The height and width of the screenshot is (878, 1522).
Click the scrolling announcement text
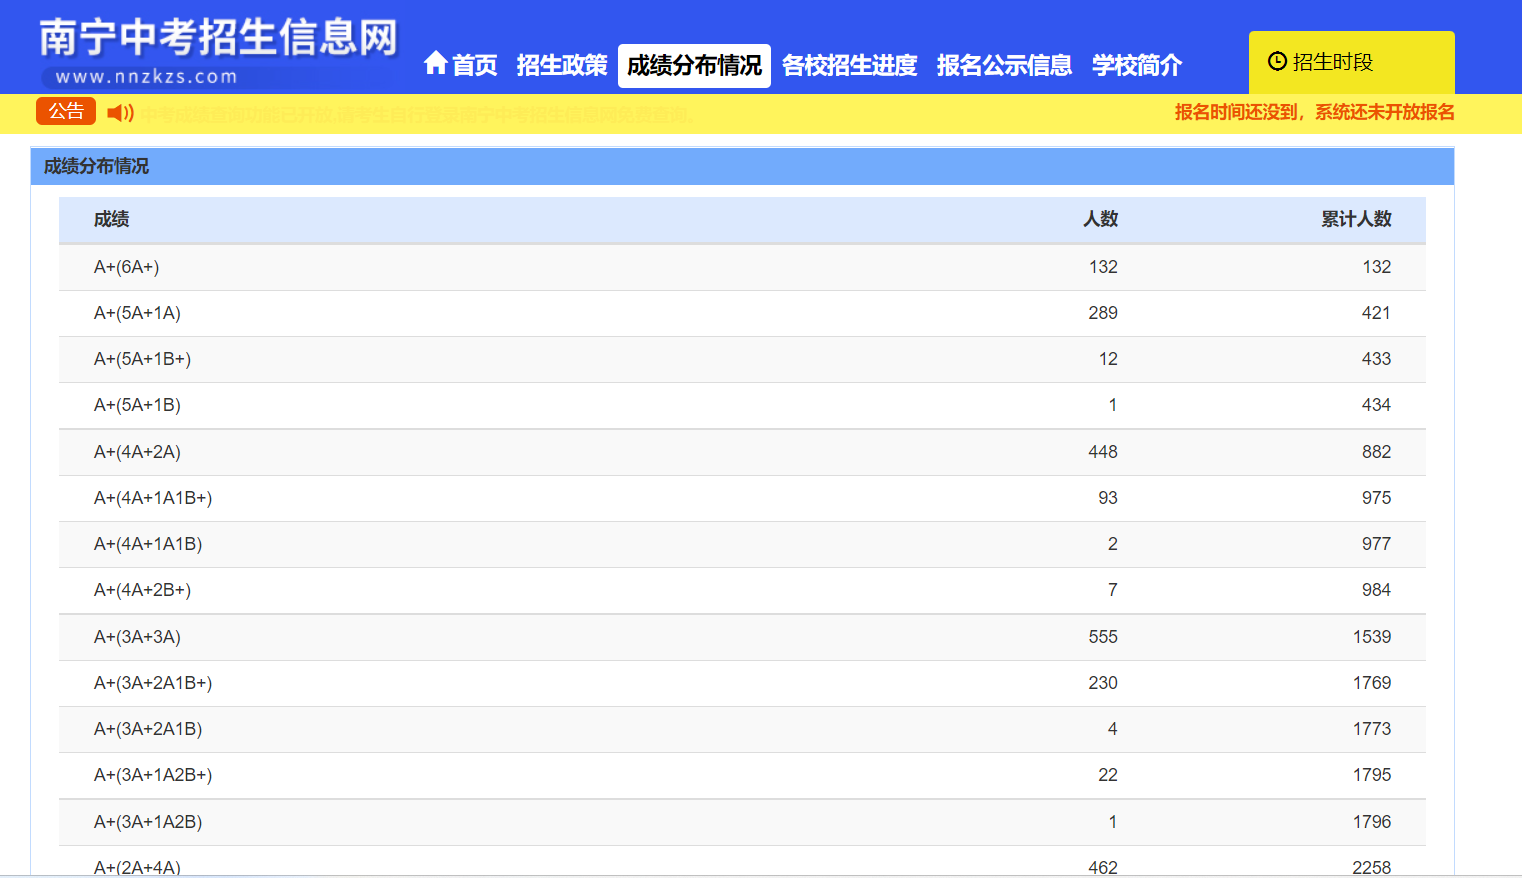tap(415, 115)
